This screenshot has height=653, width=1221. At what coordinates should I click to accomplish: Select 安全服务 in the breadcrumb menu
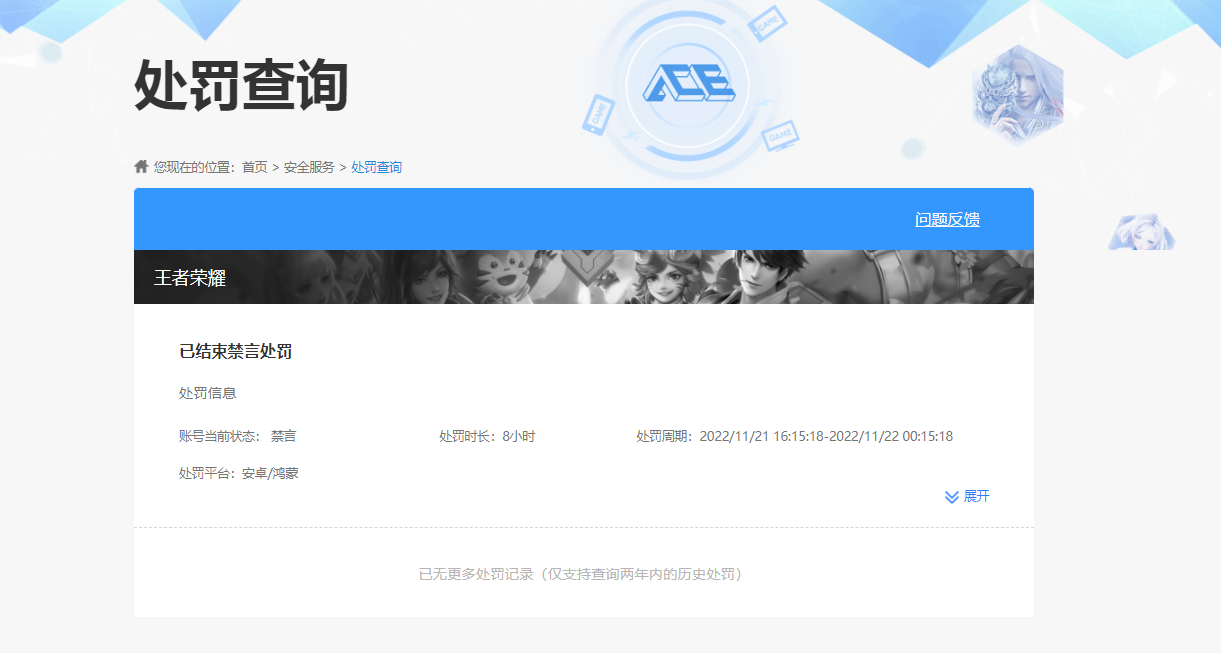310,167
